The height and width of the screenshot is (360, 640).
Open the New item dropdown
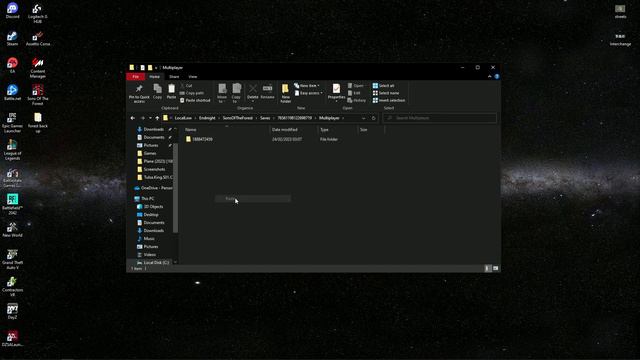pyautogui.click(x=307, y=86)
